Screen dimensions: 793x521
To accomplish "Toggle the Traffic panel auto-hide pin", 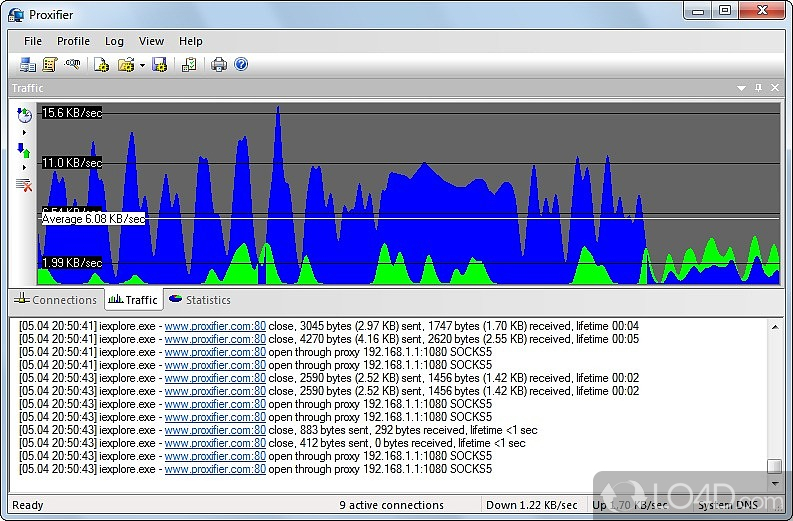I will [758, 88].
